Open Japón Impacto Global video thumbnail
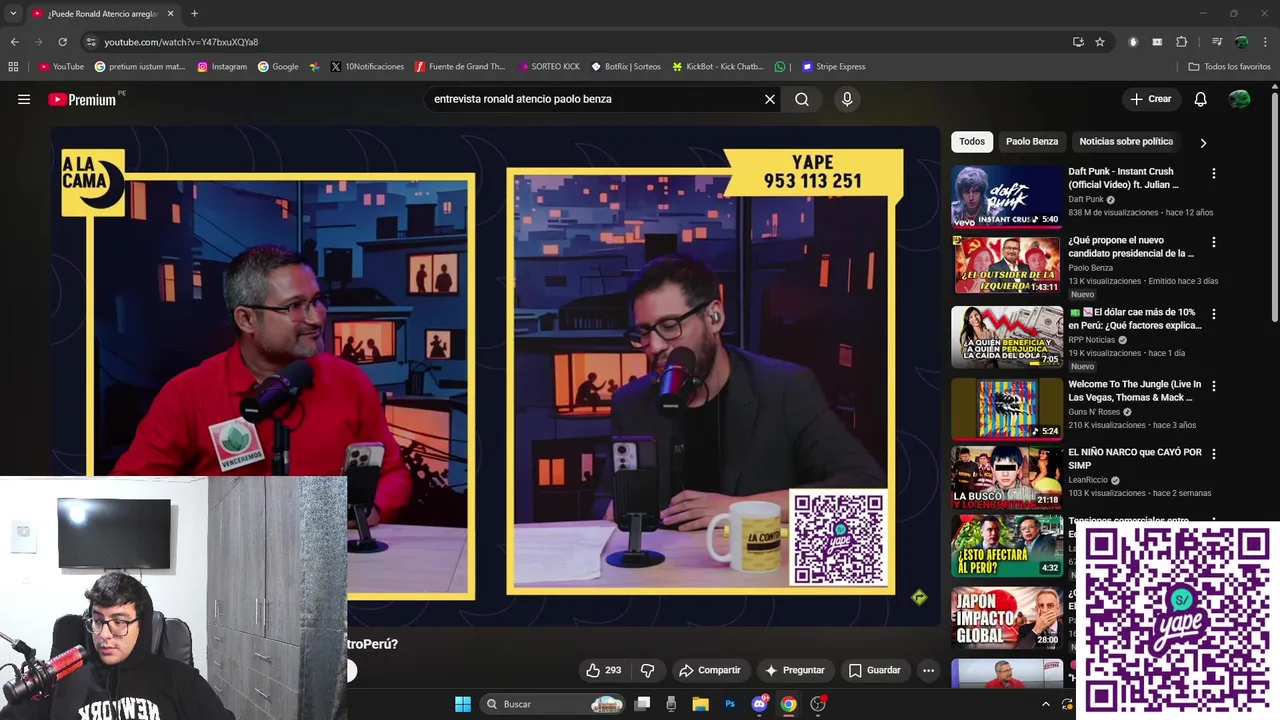The height and width of the screenshot is (720, 1280). point(1006,617)
